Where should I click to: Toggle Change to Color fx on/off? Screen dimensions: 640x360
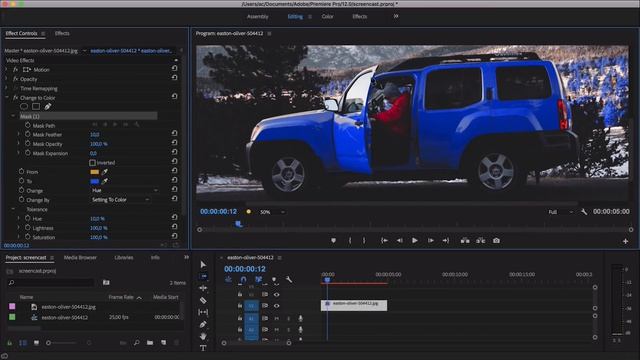[15, 98]
